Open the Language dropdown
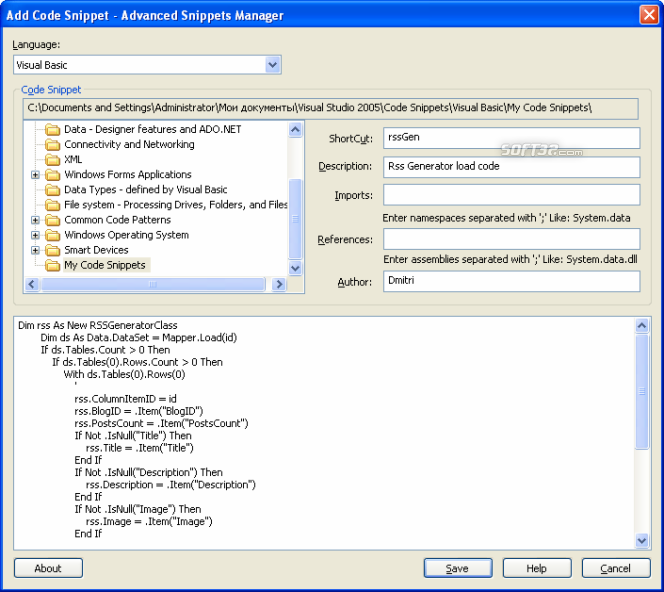664x592 pixels. coord(273,65)
